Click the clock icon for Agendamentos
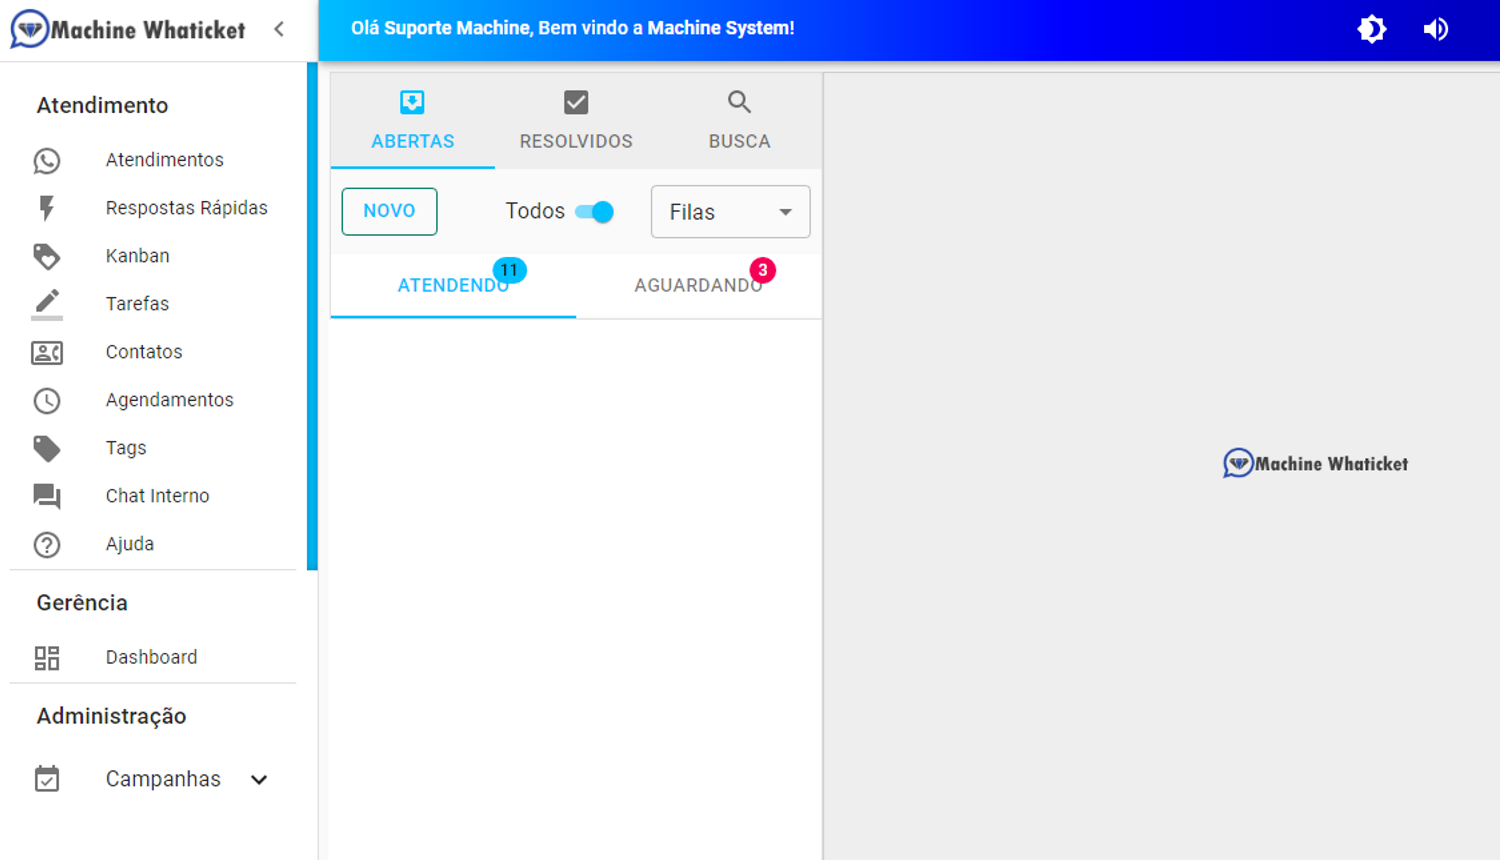Image resolution: width=1500 pixels, height=860 pixels. coord(47,400)
